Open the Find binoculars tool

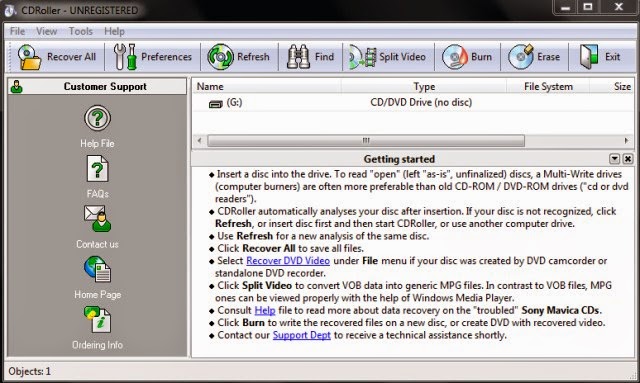point(298,57)
